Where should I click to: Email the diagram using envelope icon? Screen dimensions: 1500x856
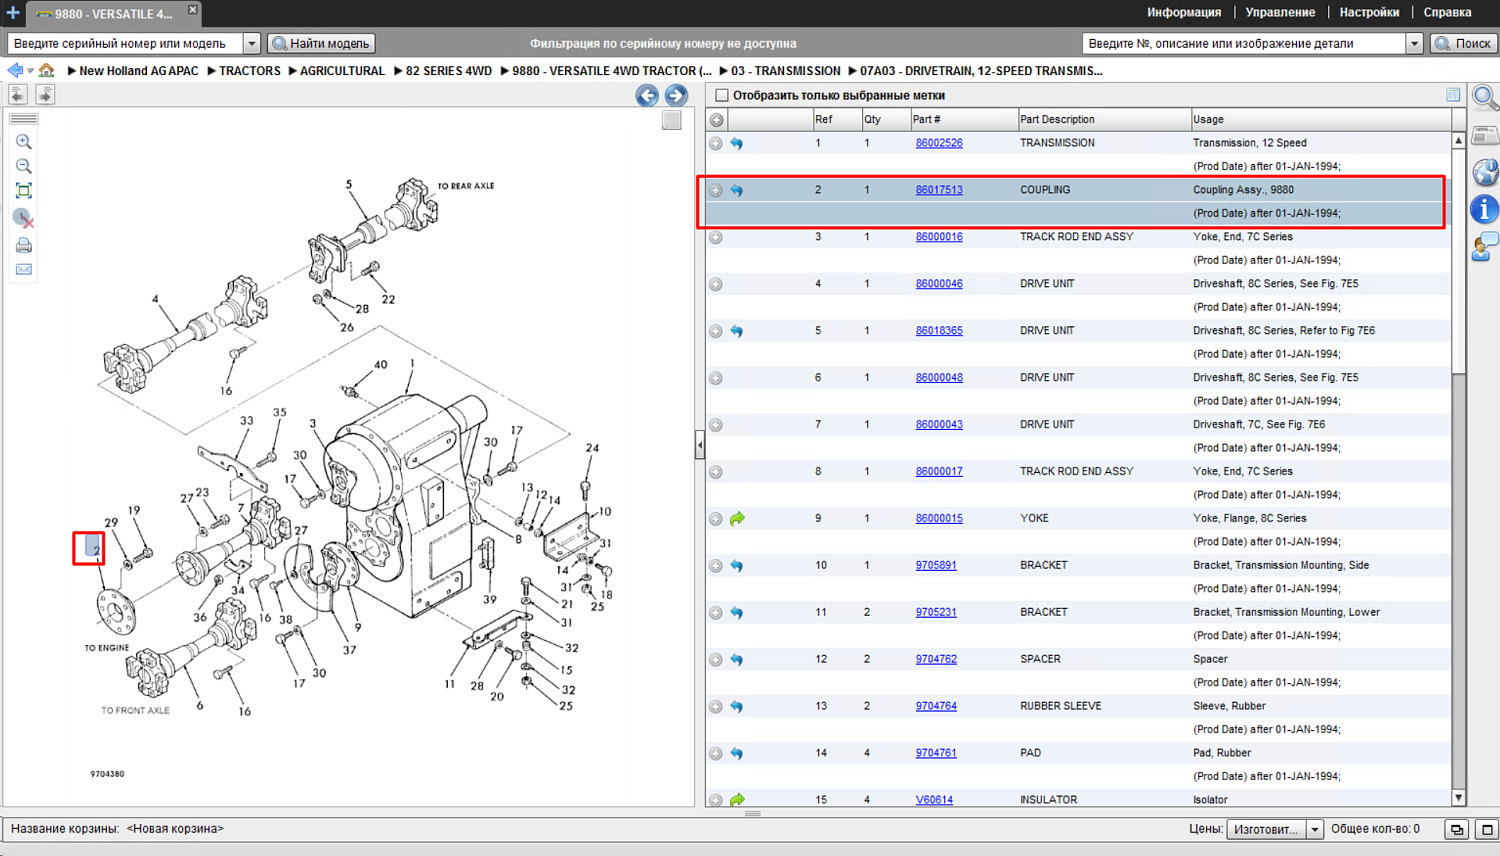tap(24, 269)
